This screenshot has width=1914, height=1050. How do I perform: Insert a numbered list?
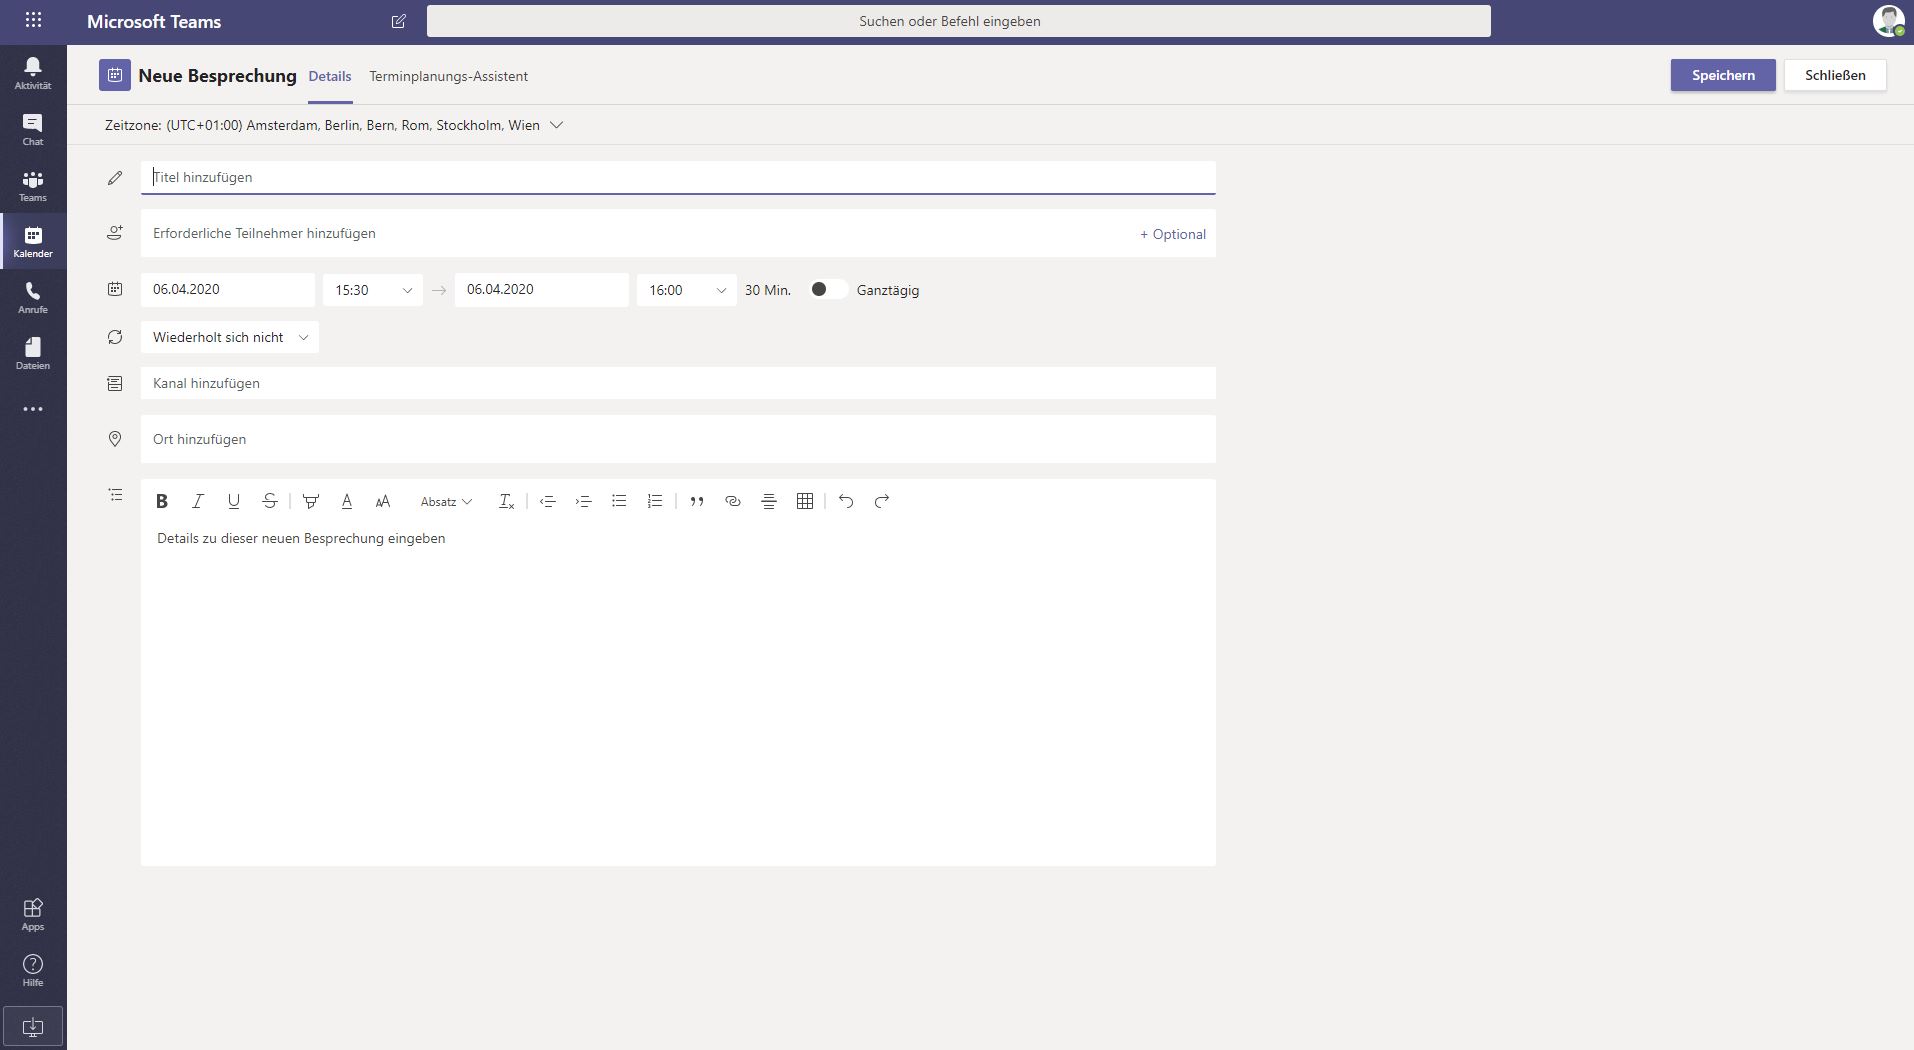[655, 501]
